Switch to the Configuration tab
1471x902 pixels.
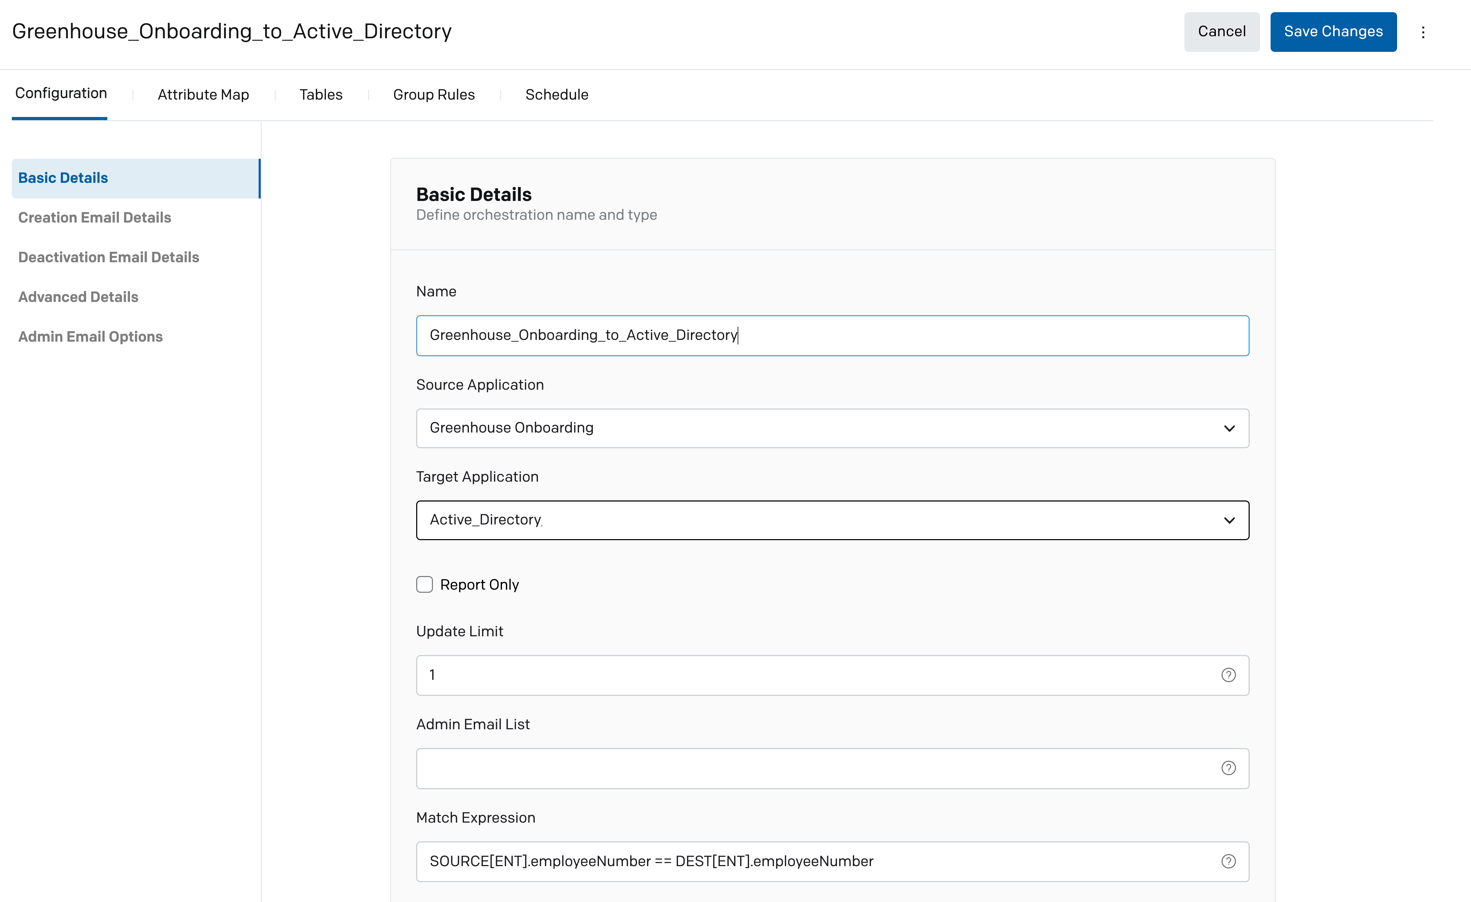[x=60, y=94]
